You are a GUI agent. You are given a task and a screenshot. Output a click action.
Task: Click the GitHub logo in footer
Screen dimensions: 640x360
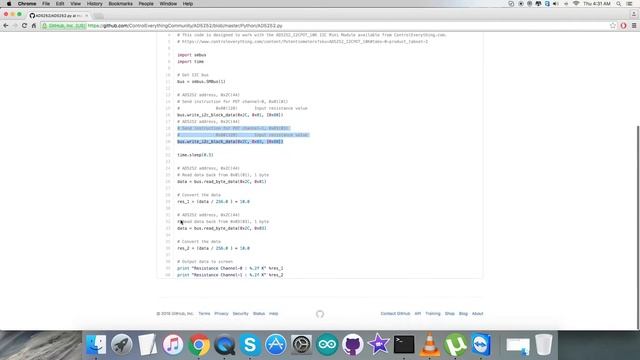(x=320, y=314)
